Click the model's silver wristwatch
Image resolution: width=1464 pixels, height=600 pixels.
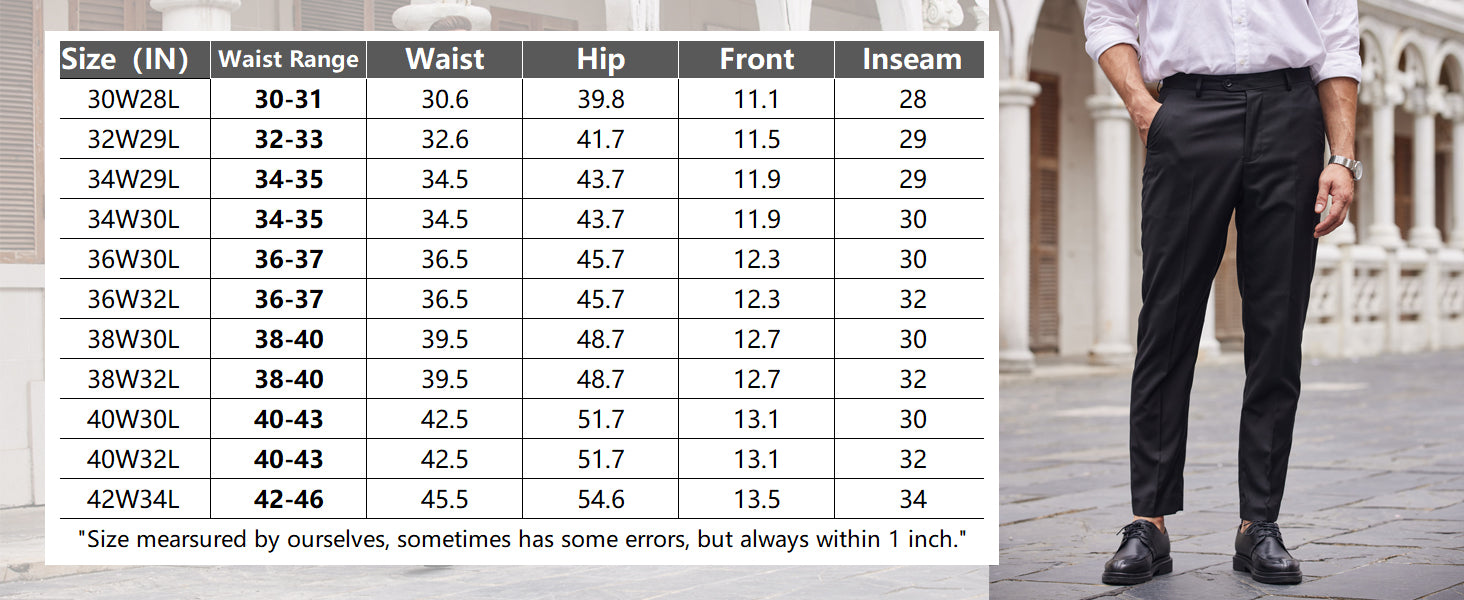coord(1345,165)
